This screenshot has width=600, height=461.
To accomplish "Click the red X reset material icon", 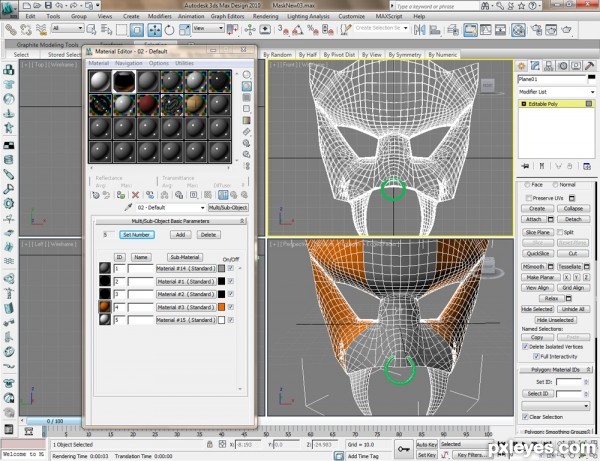I will (x=135, y=195).
